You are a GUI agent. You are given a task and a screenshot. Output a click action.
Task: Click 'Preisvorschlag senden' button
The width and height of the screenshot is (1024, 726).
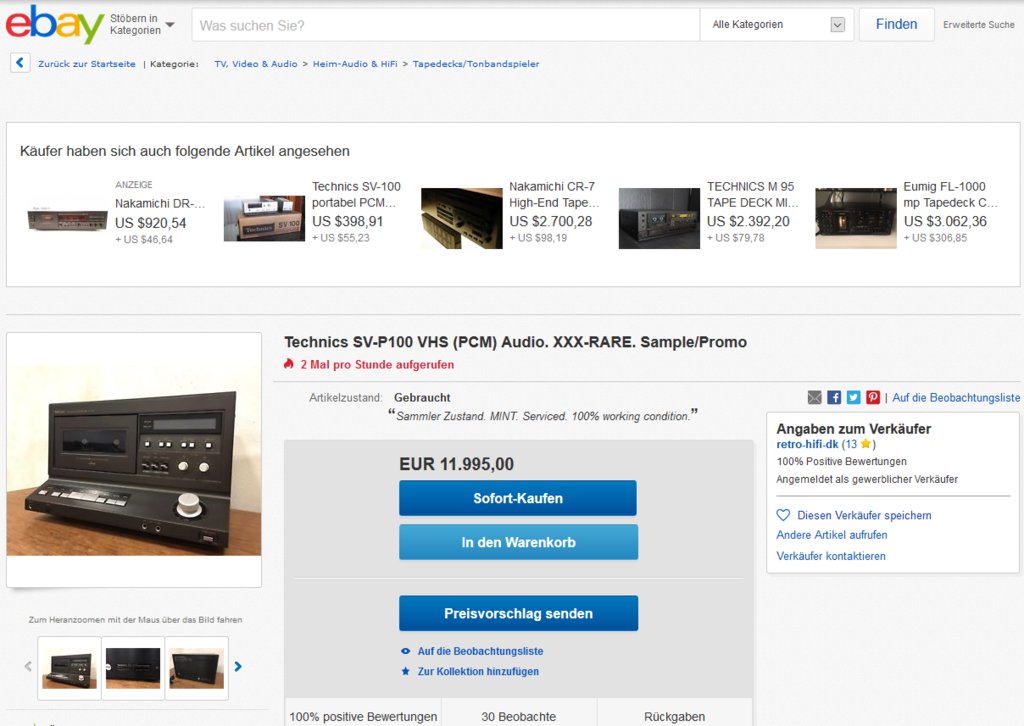coord(517,613)
